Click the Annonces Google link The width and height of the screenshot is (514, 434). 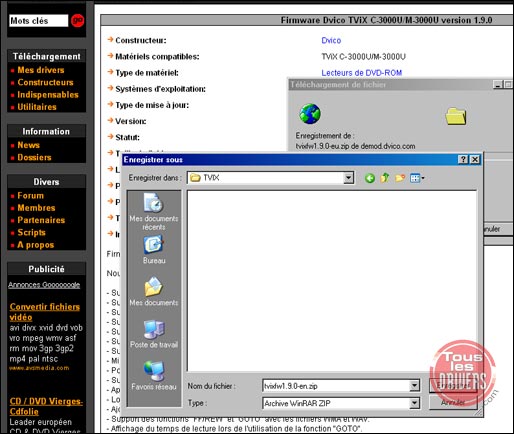(x=44, y=285)
